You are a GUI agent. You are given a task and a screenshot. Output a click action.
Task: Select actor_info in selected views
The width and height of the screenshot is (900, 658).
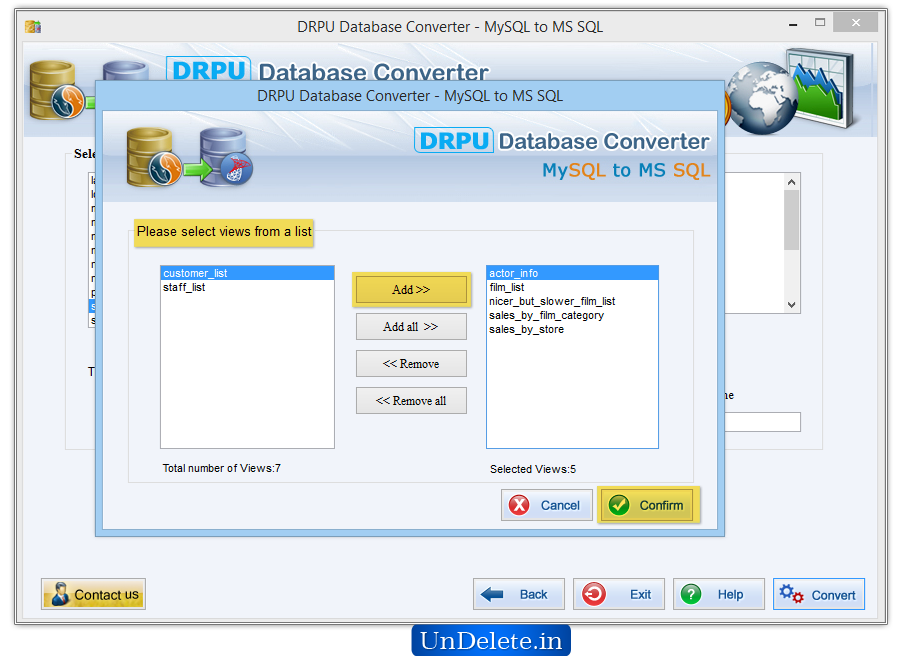572,273
